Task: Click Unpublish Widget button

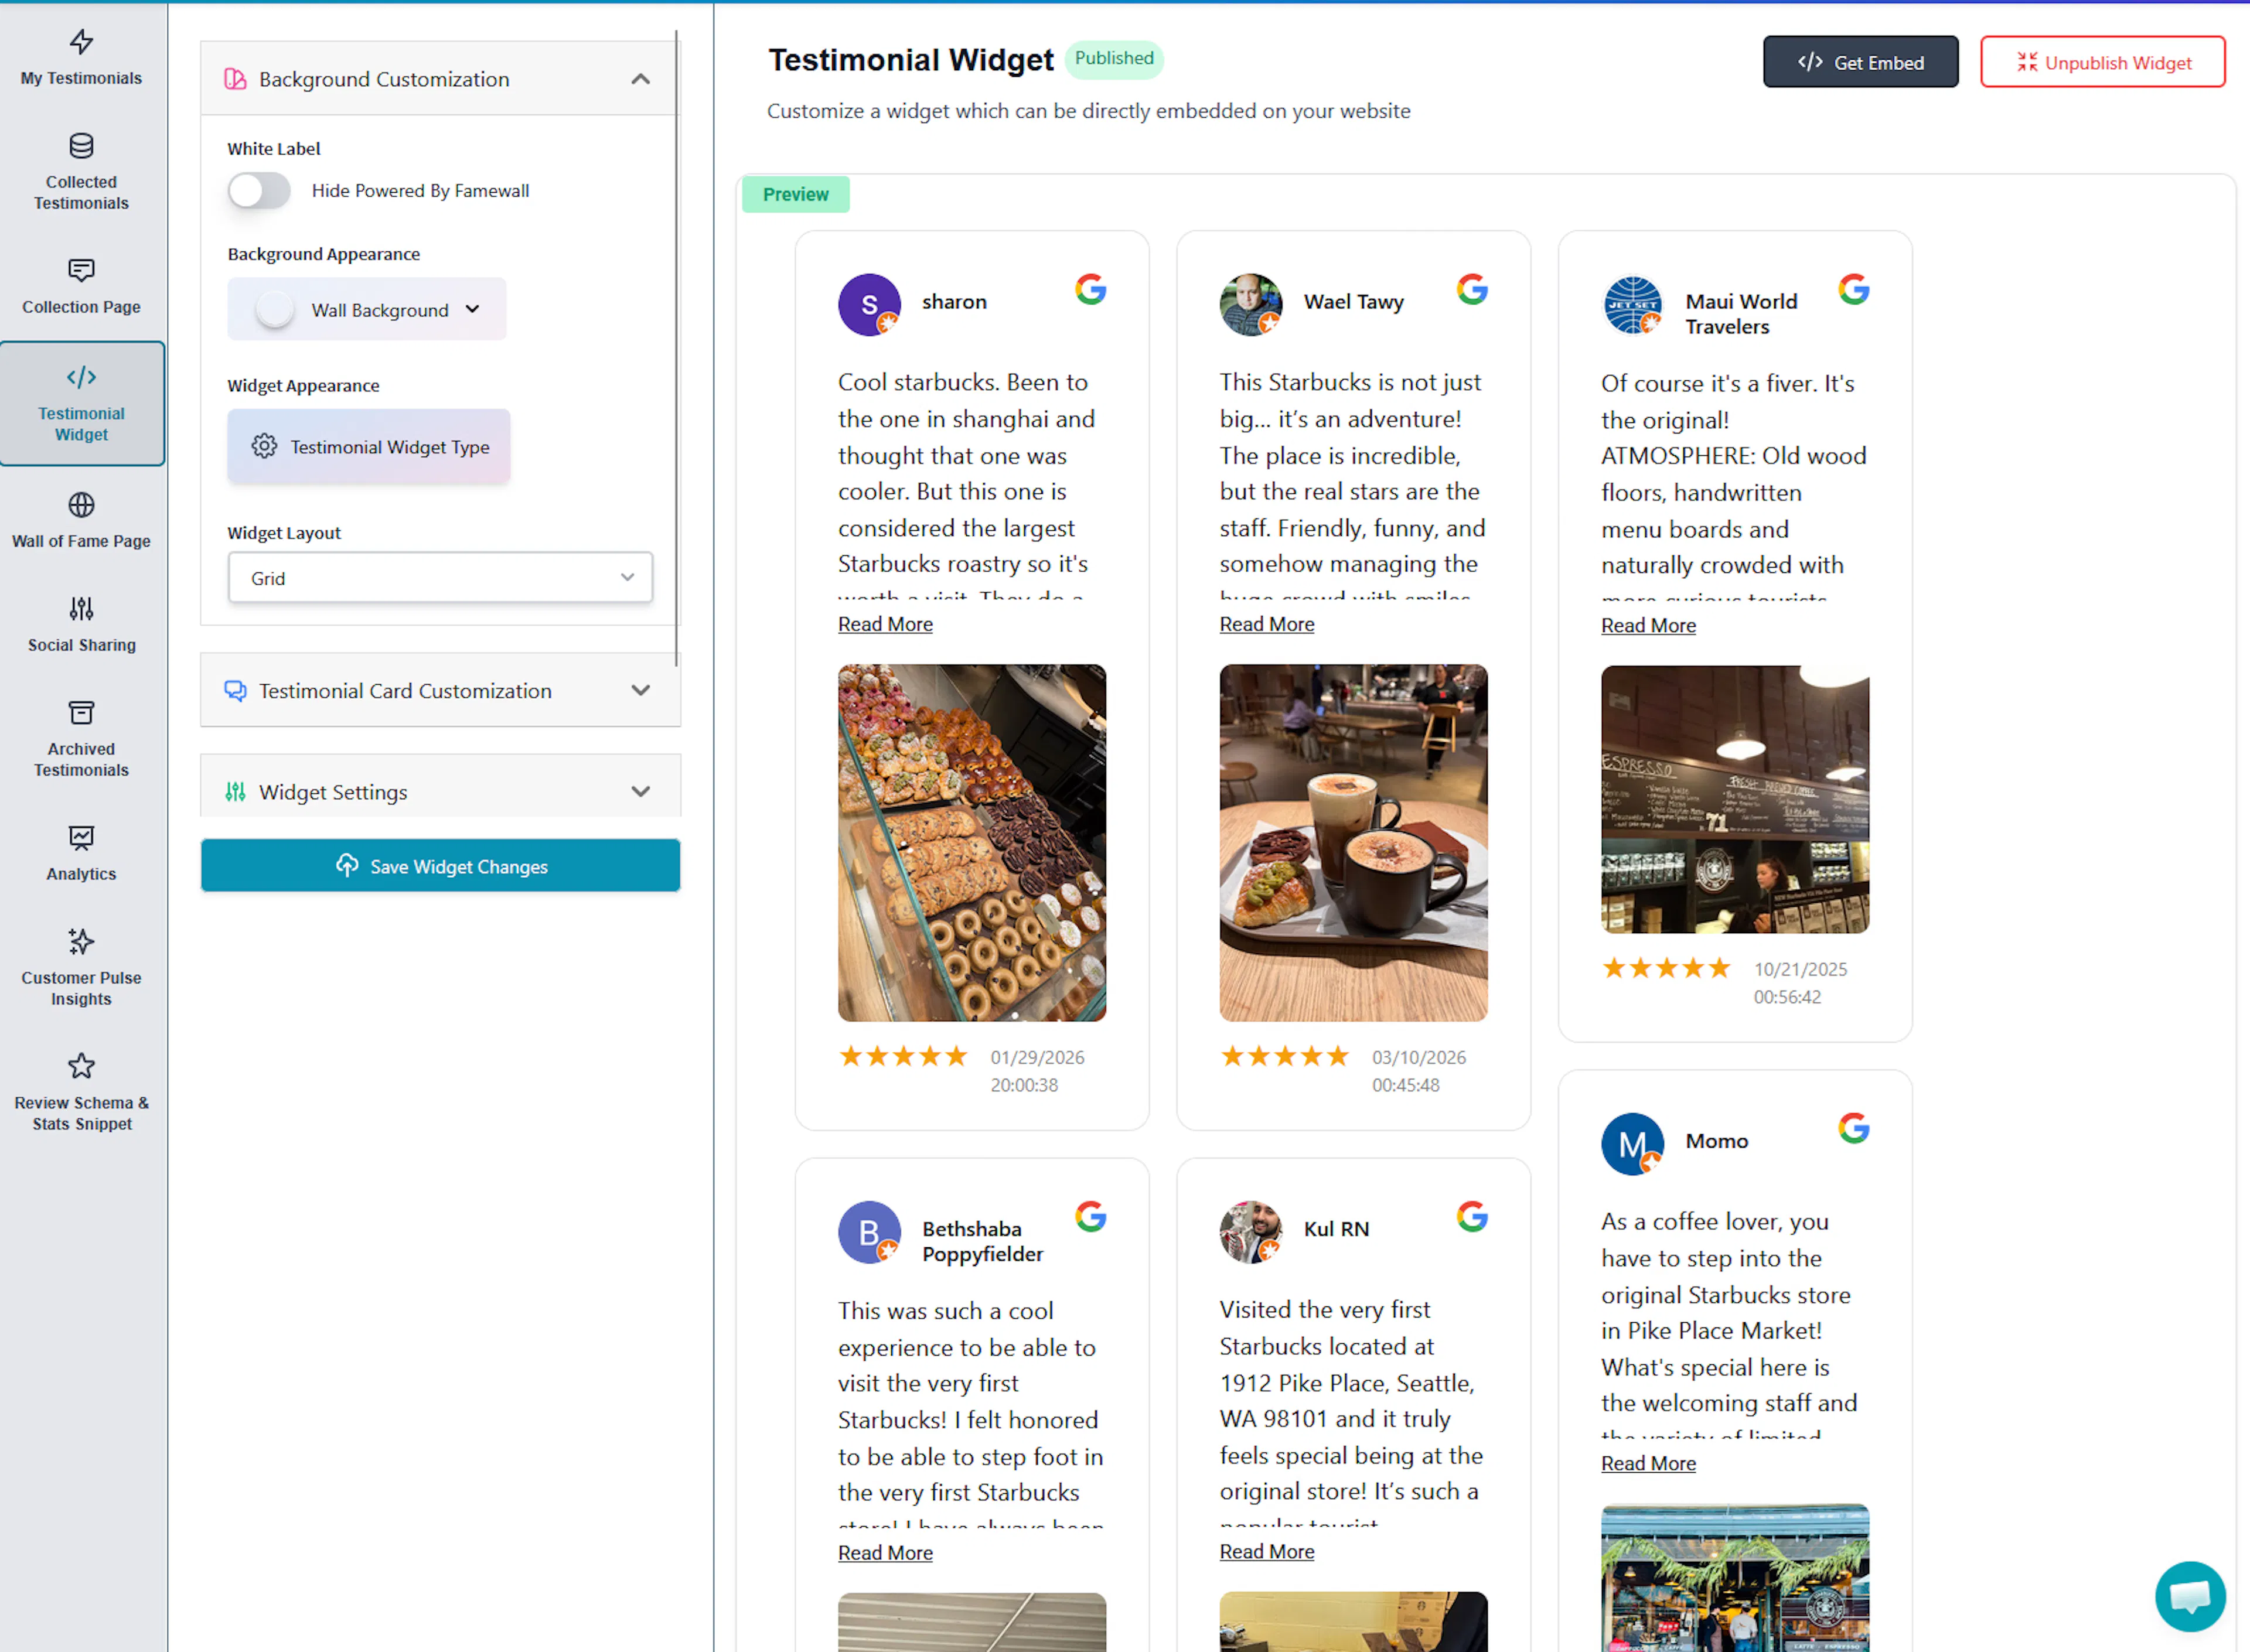Action: (2102, 62)
